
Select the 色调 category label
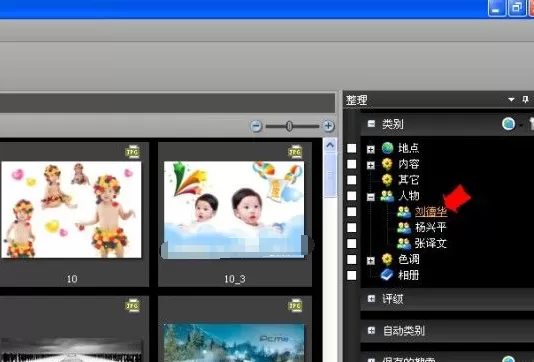coord(409,259)
